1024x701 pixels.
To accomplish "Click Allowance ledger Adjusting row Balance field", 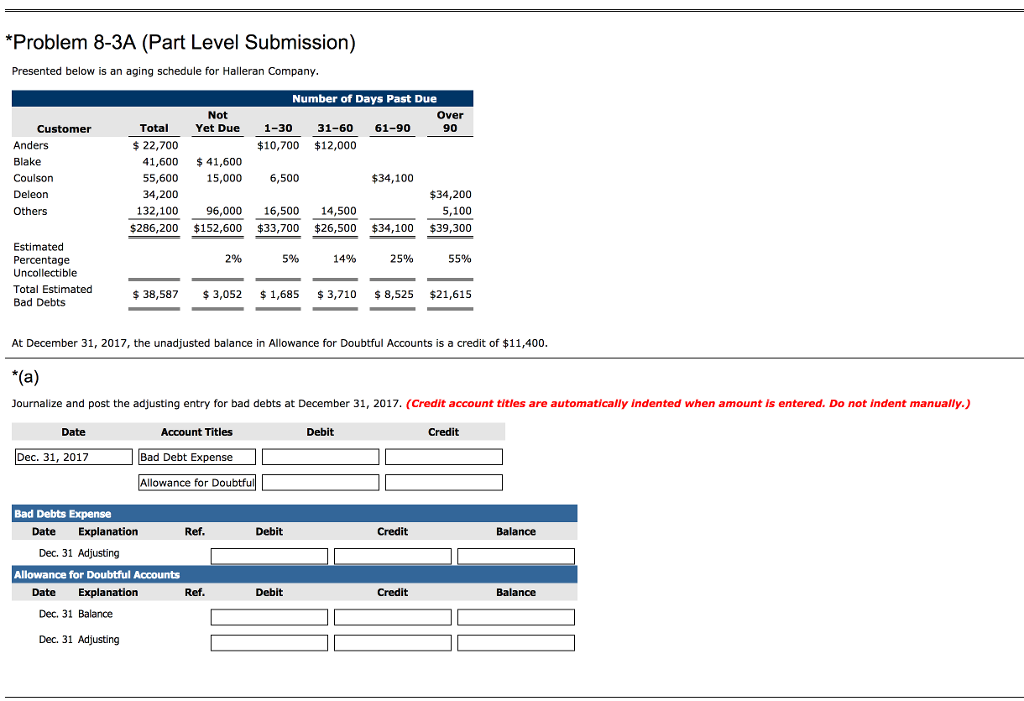I will point(516,643).
